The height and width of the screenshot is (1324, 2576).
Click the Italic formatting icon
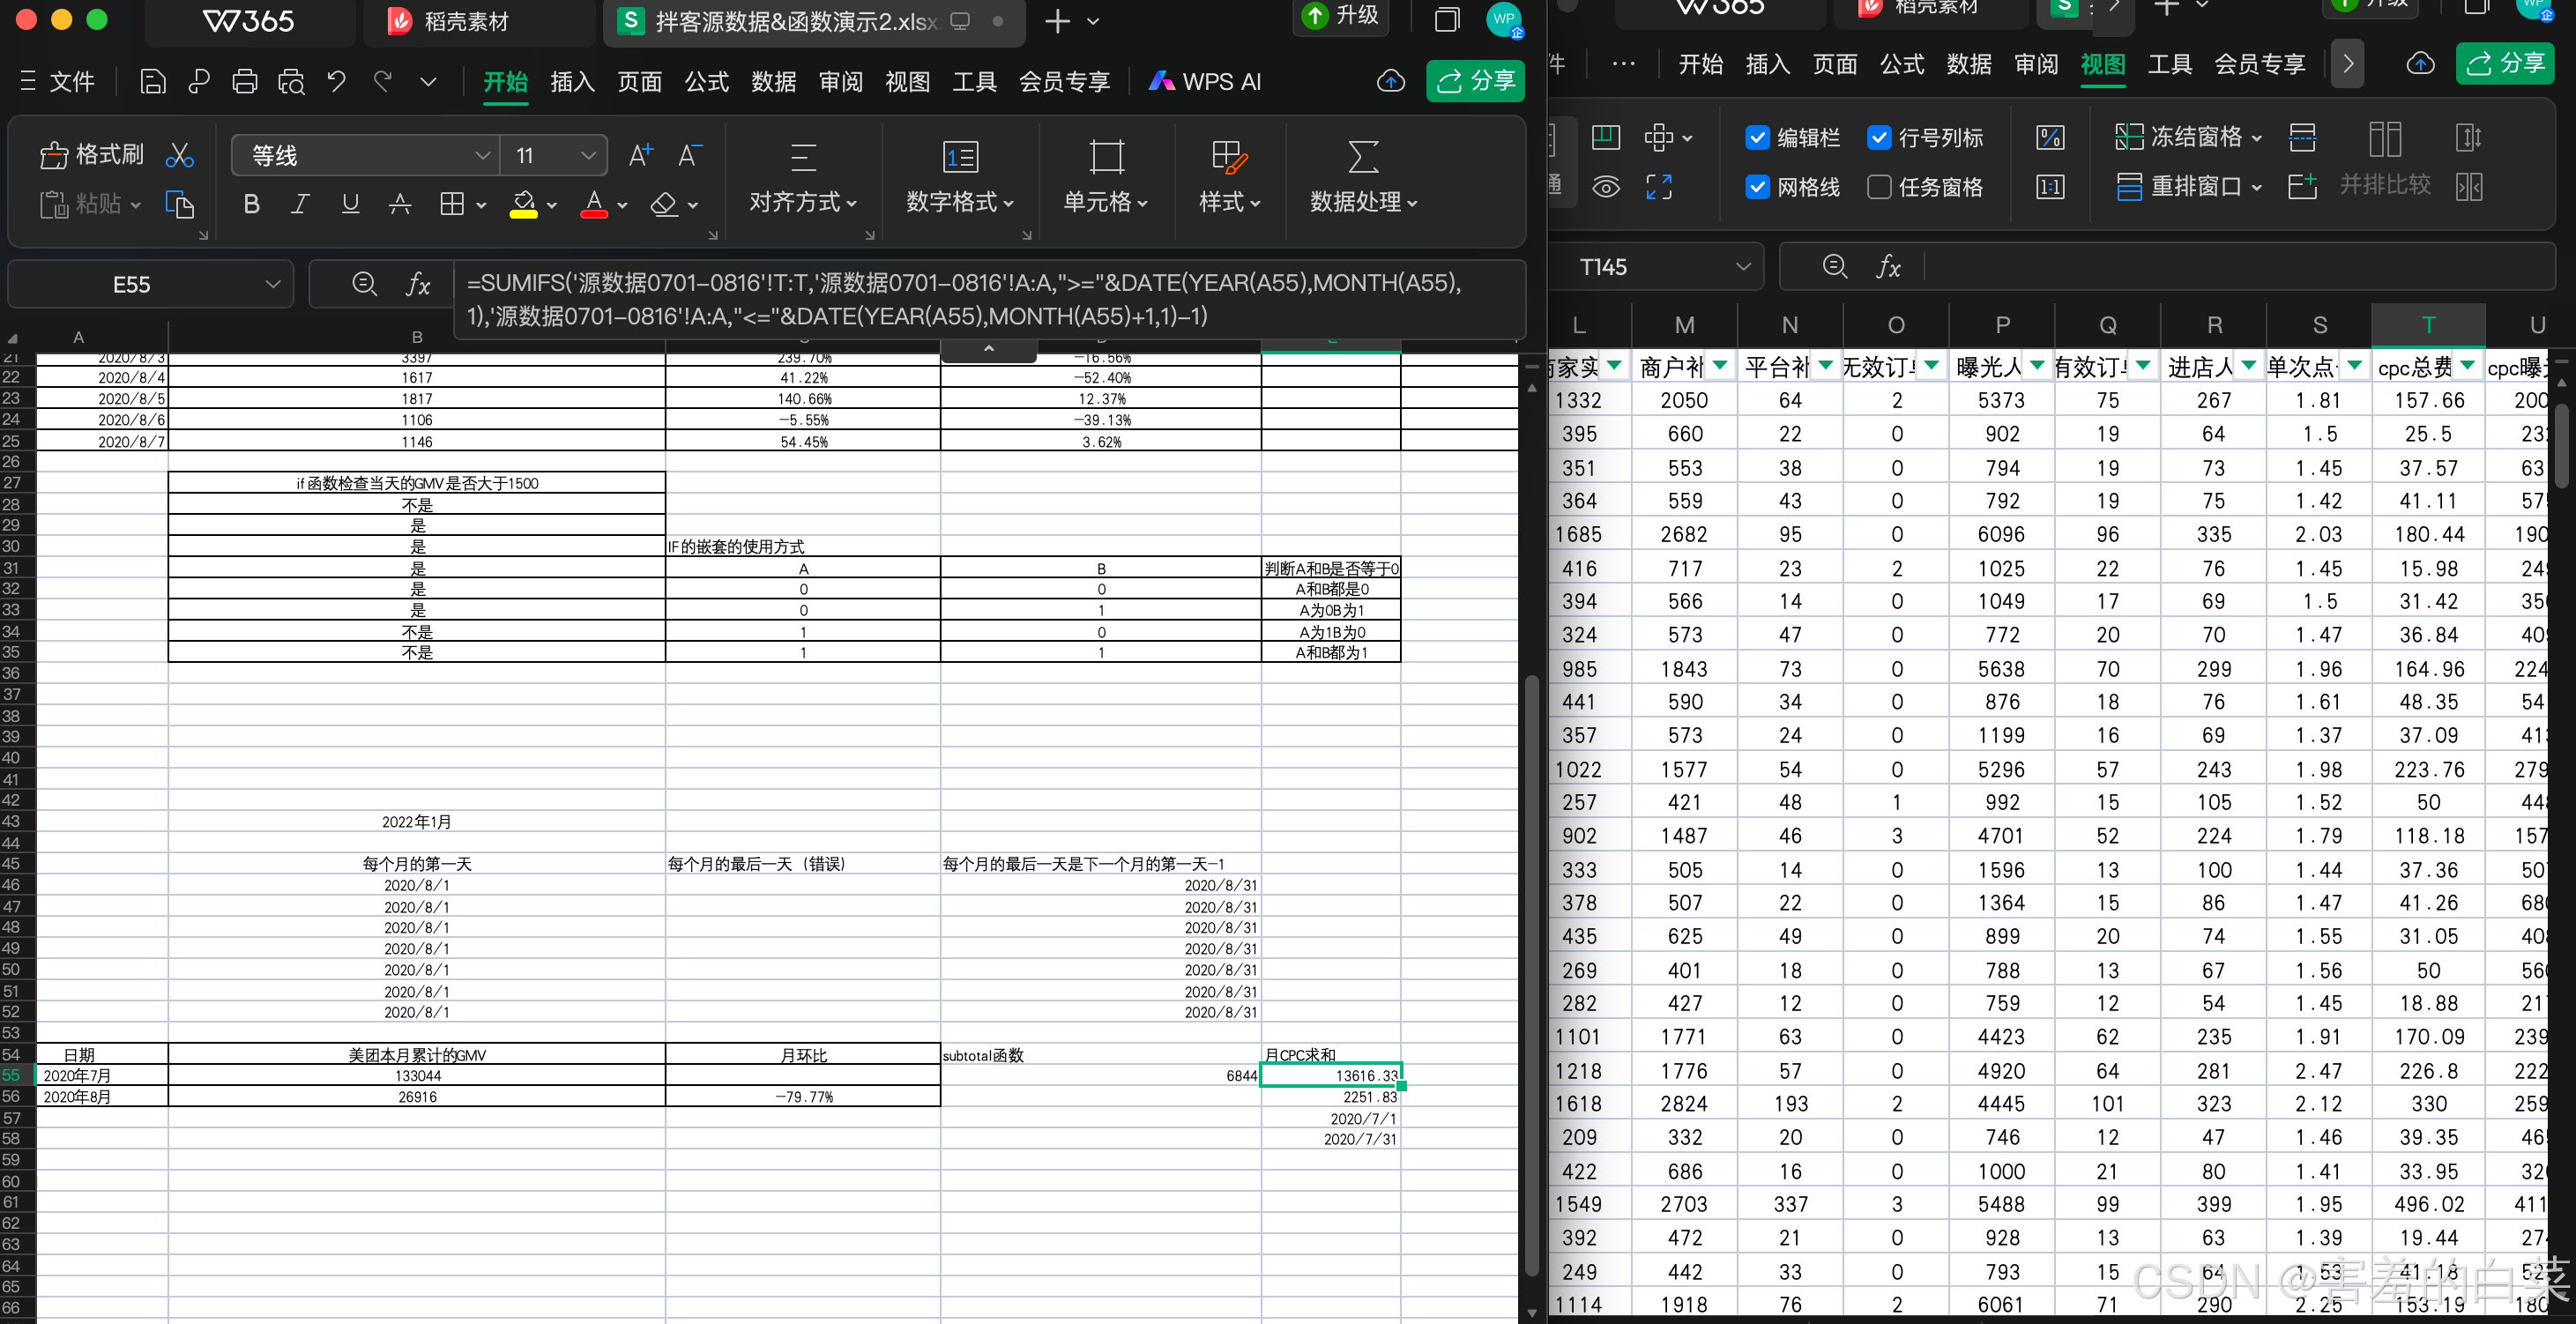[x=299, y=204]
